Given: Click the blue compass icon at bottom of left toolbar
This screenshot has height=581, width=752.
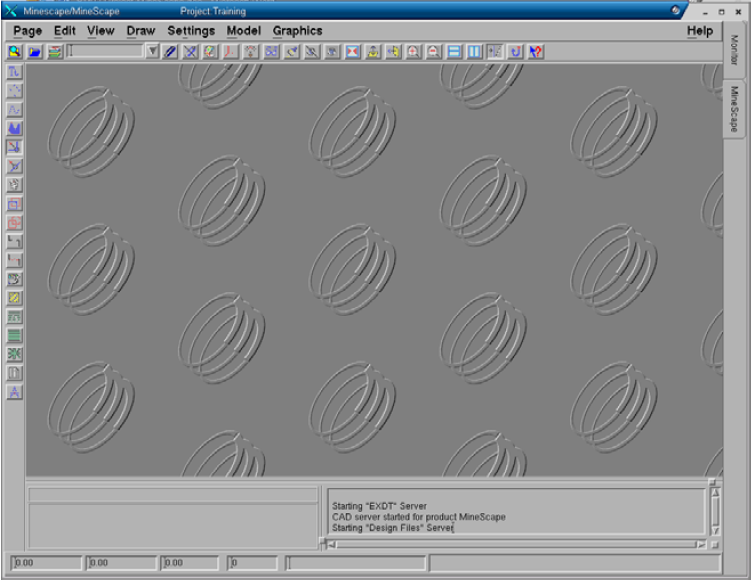Looking at the screenshot, I should [x=14, y=392].
